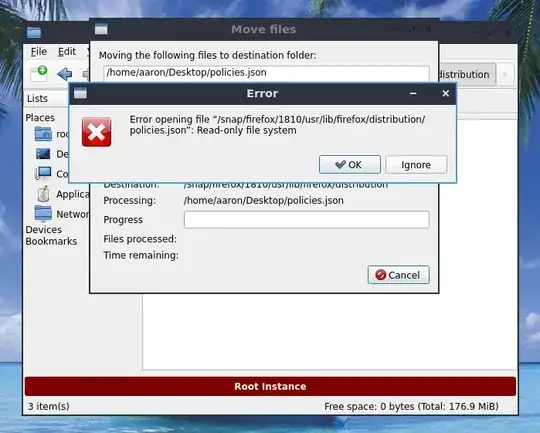Click the empty Progress bar
The width and height of the screenshot is (540, 433).
307,219
